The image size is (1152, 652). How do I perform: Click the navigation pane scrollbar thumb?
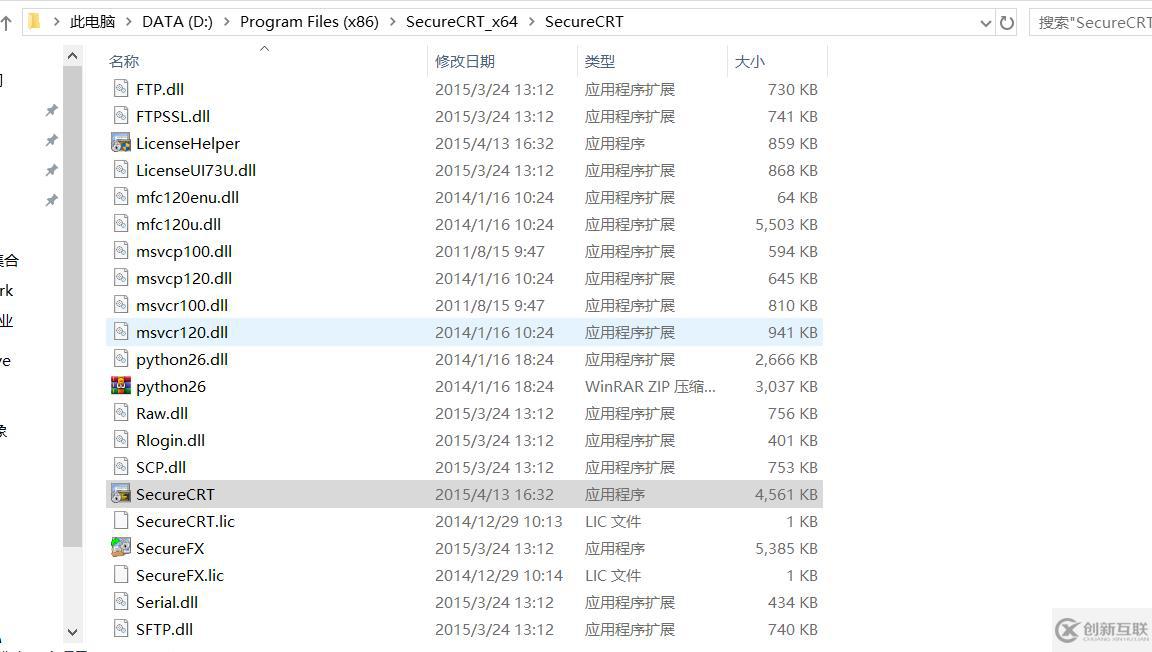[72, 307]
